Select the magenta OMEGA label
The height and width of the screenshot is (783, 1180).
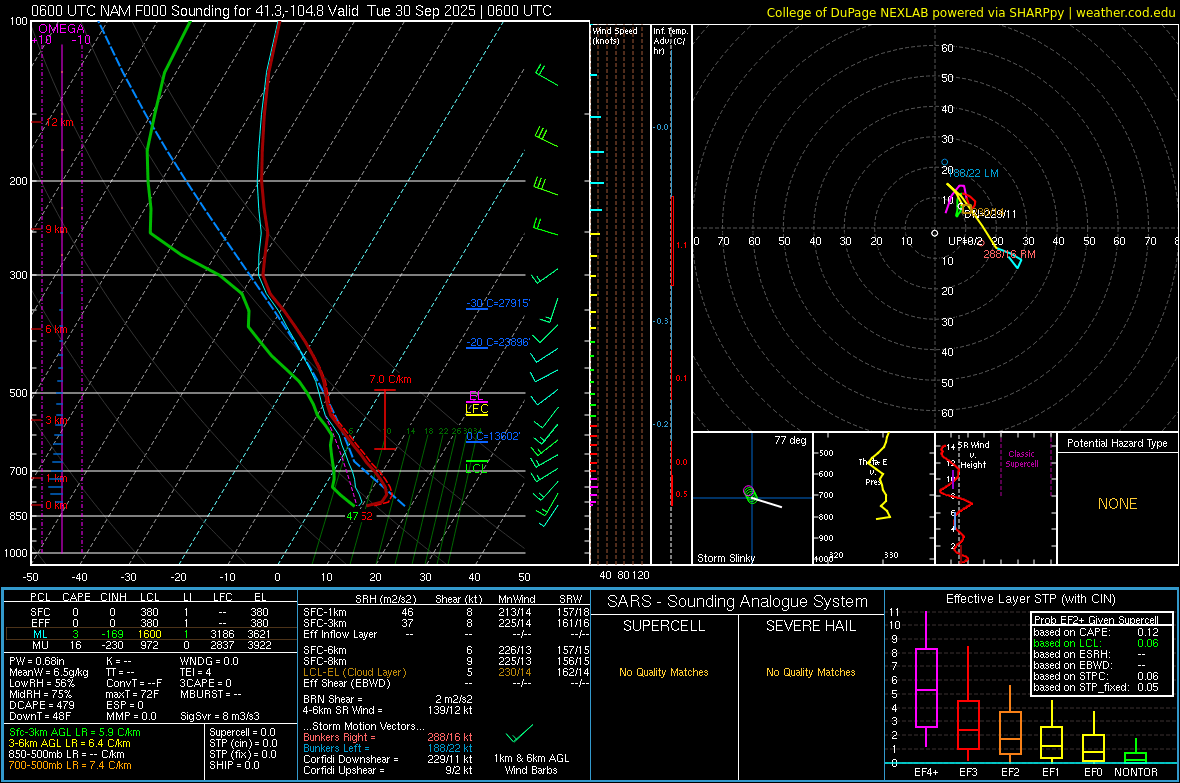pos(62,29)
